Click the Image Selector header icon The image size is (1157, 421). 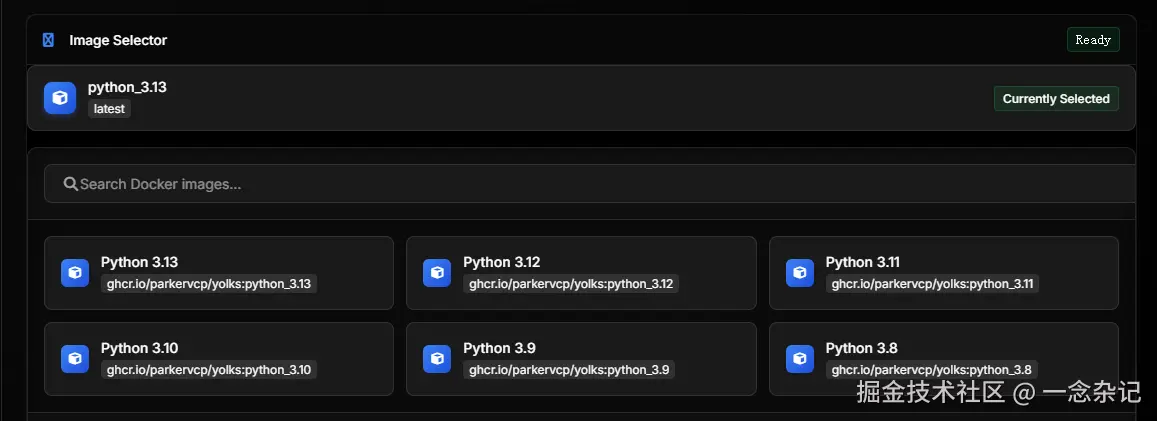48,40
